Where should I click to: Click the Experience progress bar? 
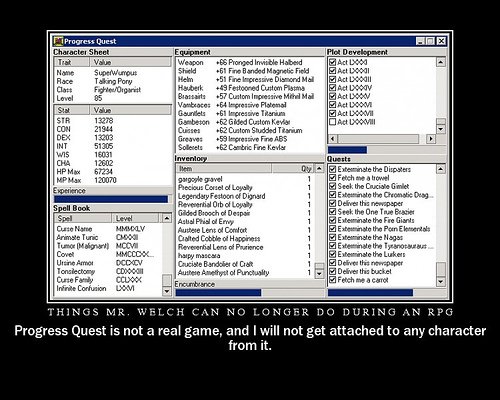tap(113, 199)
